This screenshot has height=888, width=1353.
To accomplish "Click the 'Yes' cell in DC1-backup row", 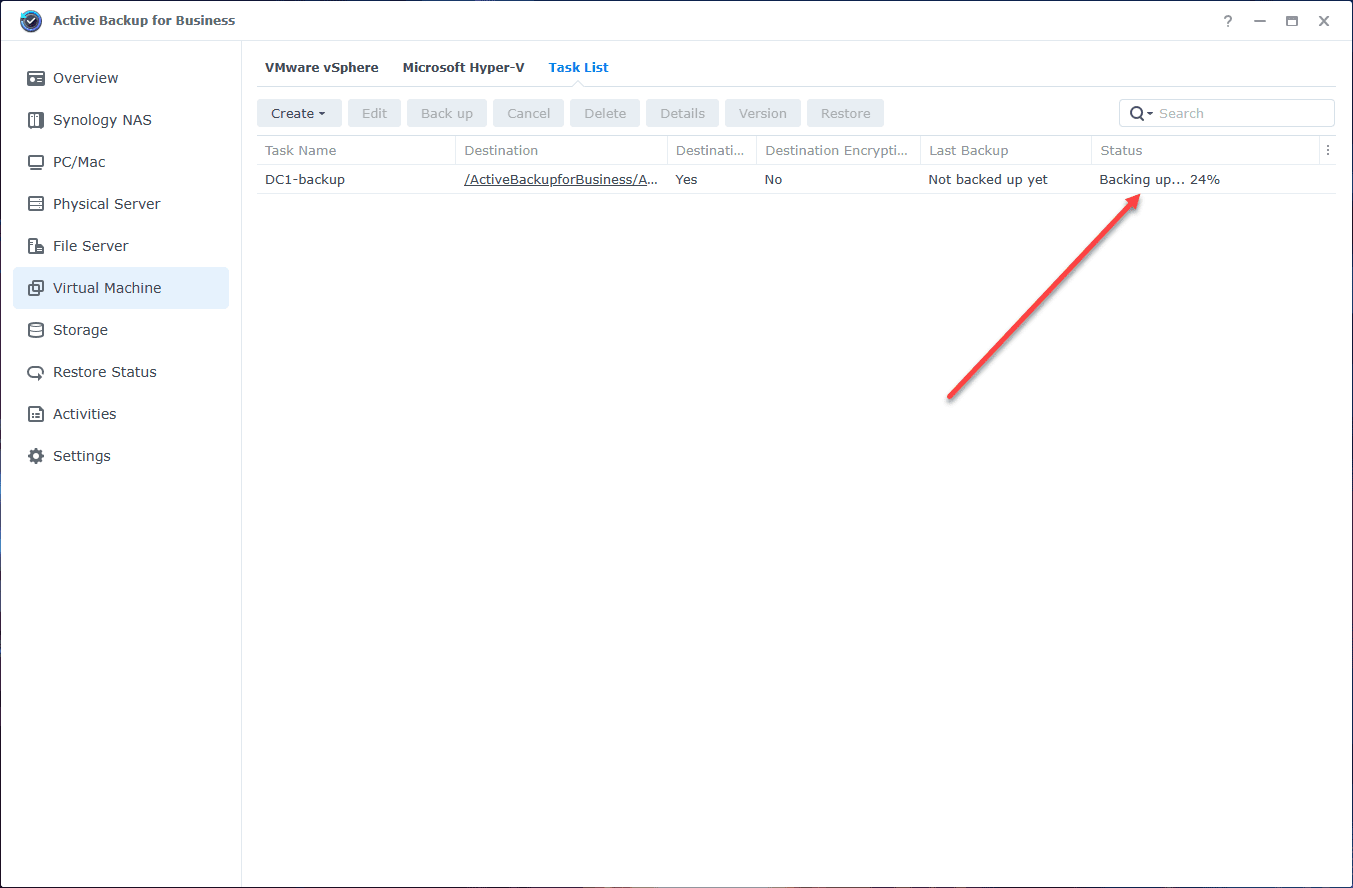I will point(687,180).
